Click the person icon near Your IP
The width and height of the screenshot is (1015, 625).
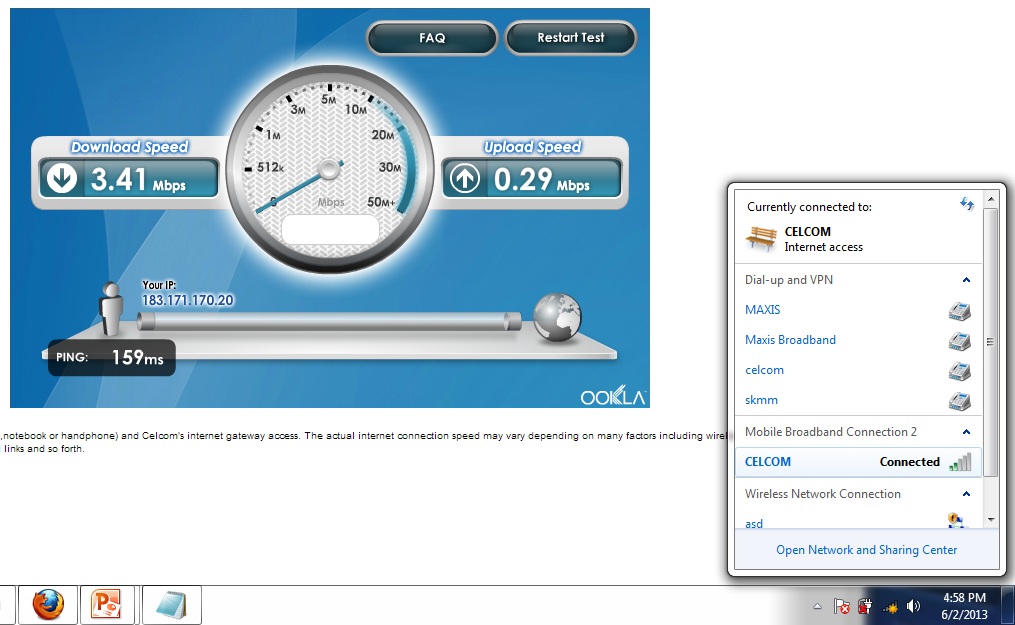click(x=111, y=309)
